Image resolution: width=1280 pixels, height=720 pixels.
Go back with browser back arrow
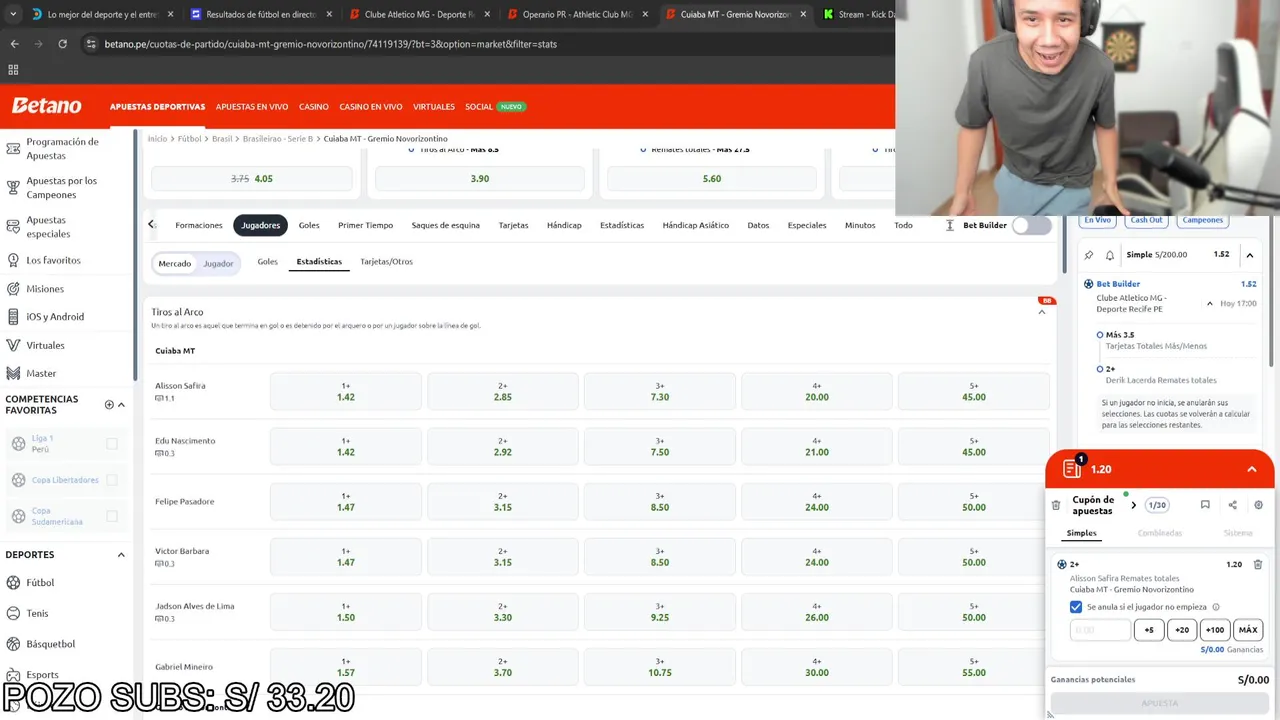(14, 44)
